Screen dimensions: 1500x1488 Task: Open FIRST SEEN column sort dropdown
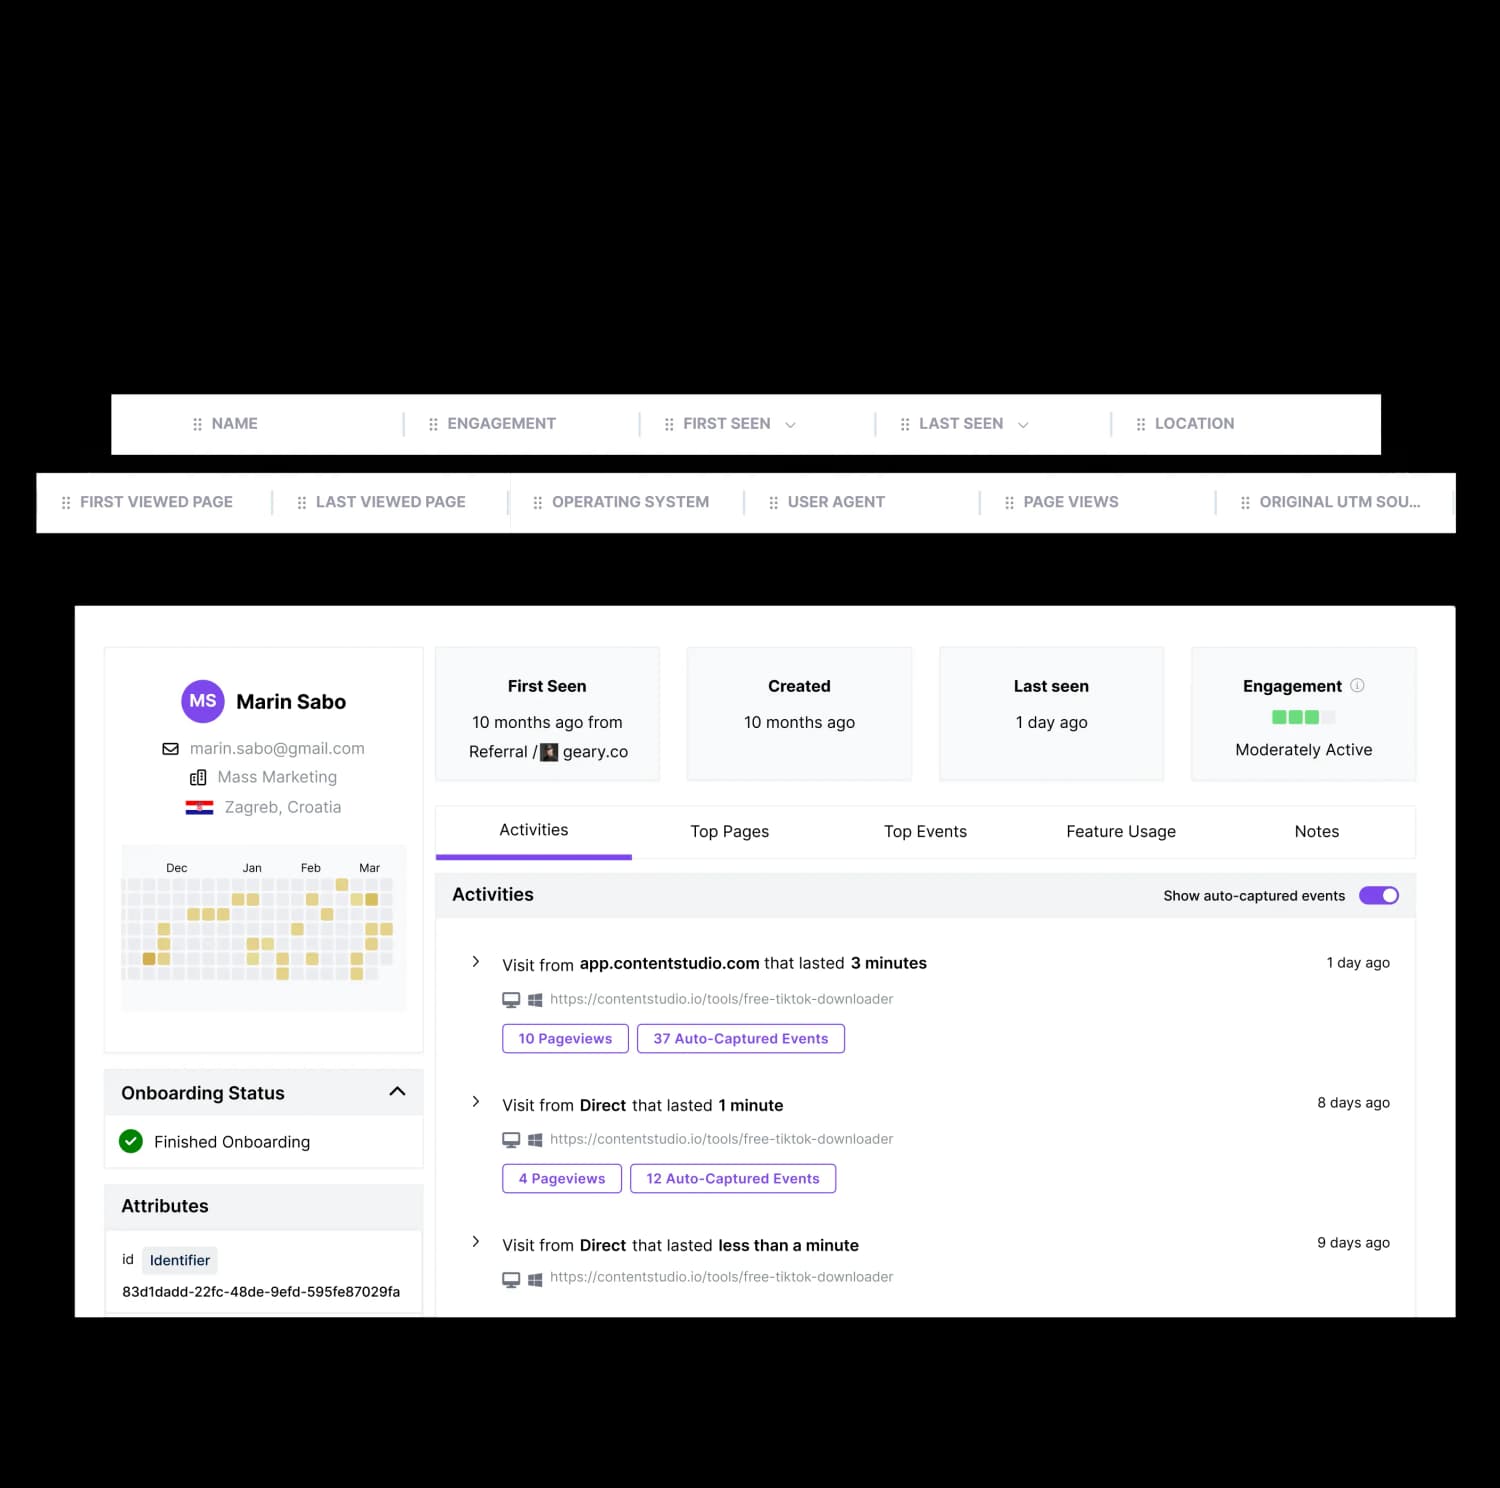[790, 425]
